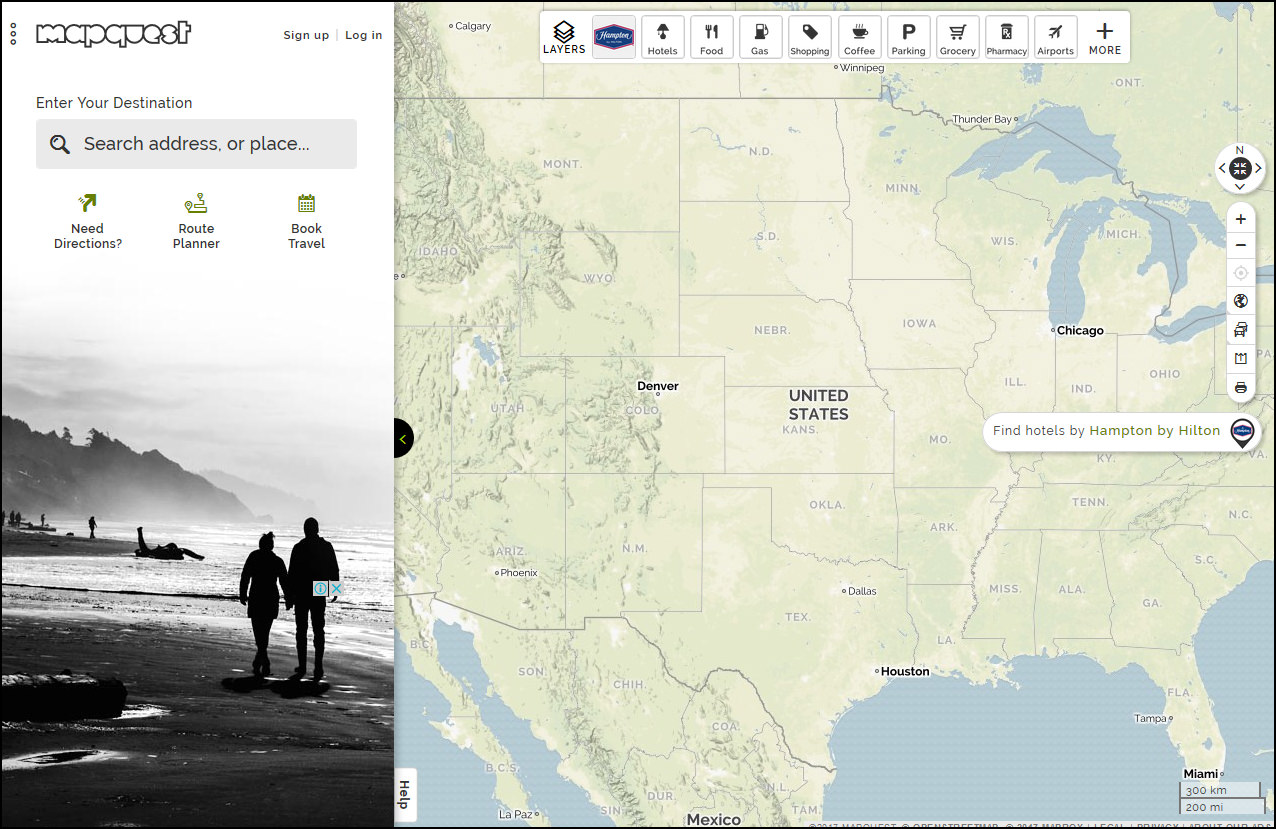Screen dimensions: 1276x829
Task: Open the Help tab
Action: [x=405, y=795]
